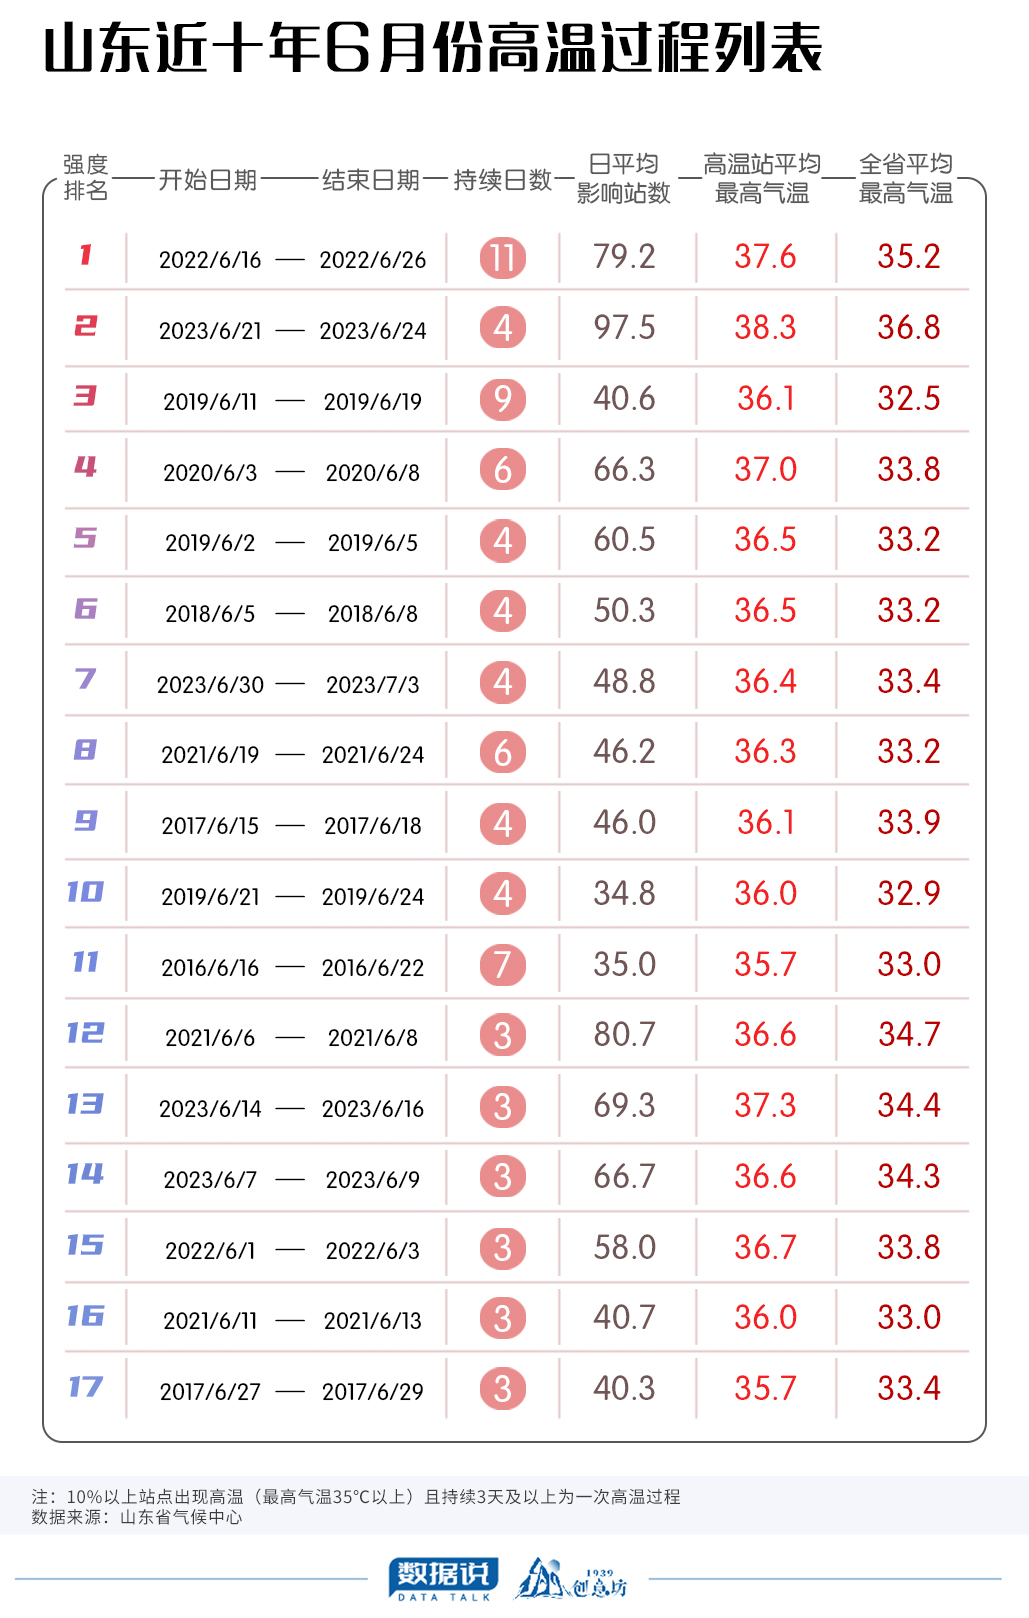Click start date 2022/6/16
The image size is (1029, 1618).
point(210,260)
